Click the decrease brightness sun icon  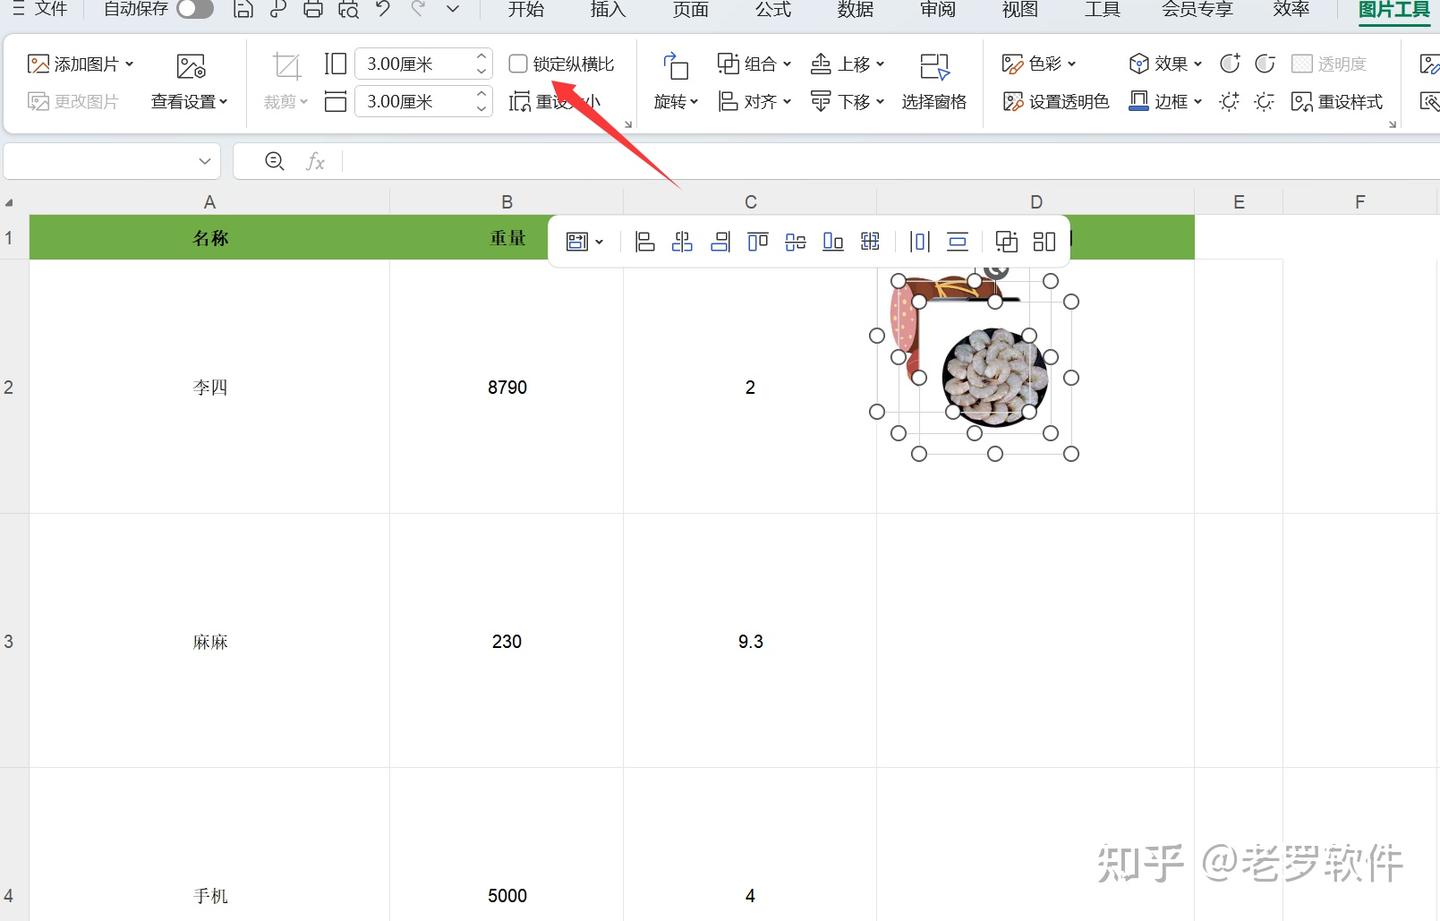(x=1265, y=101)
